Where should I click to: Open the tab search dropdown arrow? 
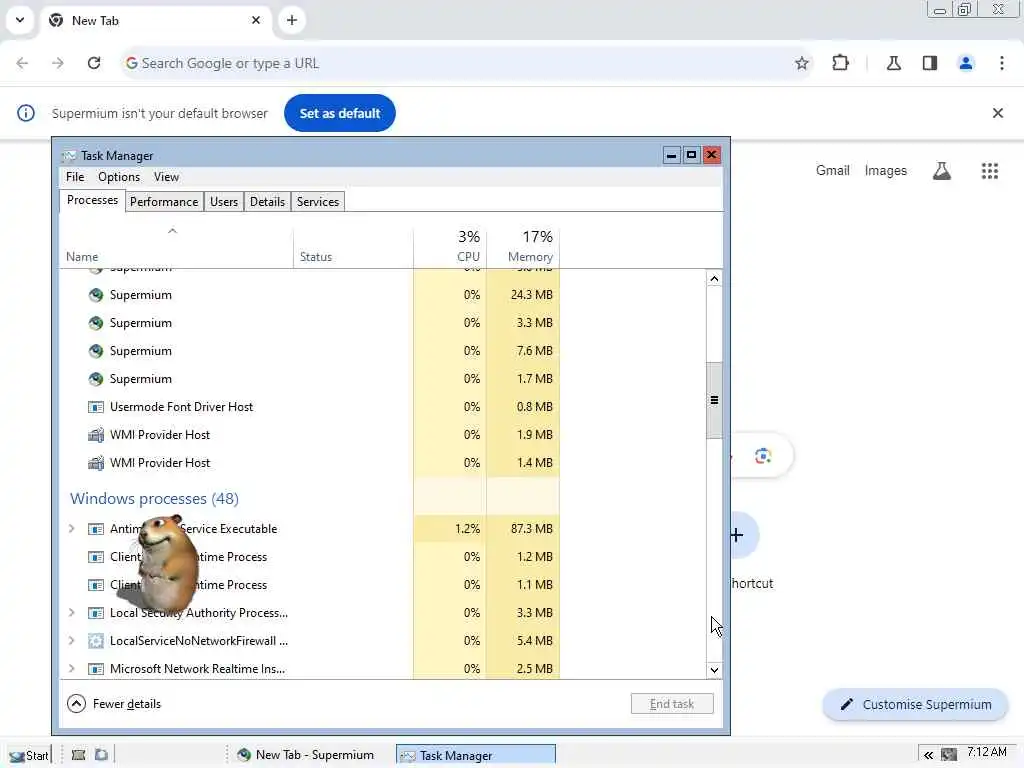coord(20,20)
